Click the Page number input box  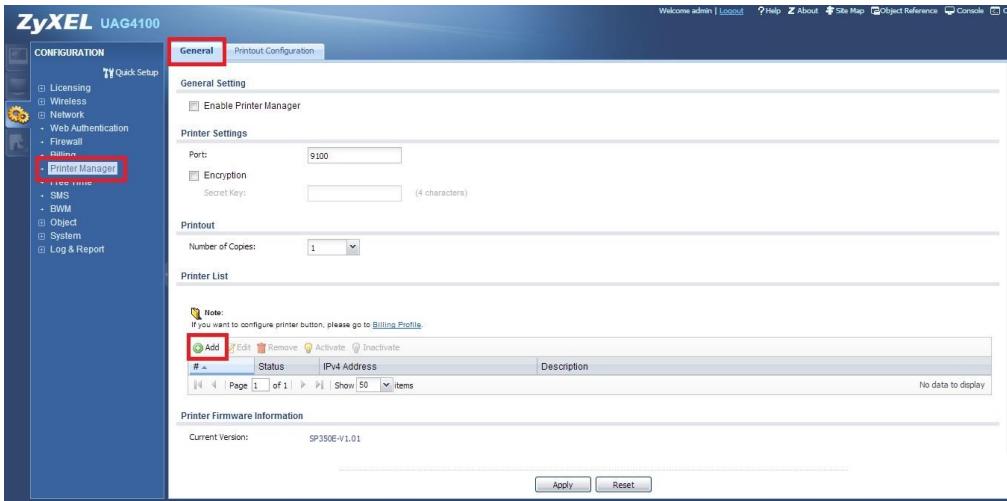click(259, 385)
